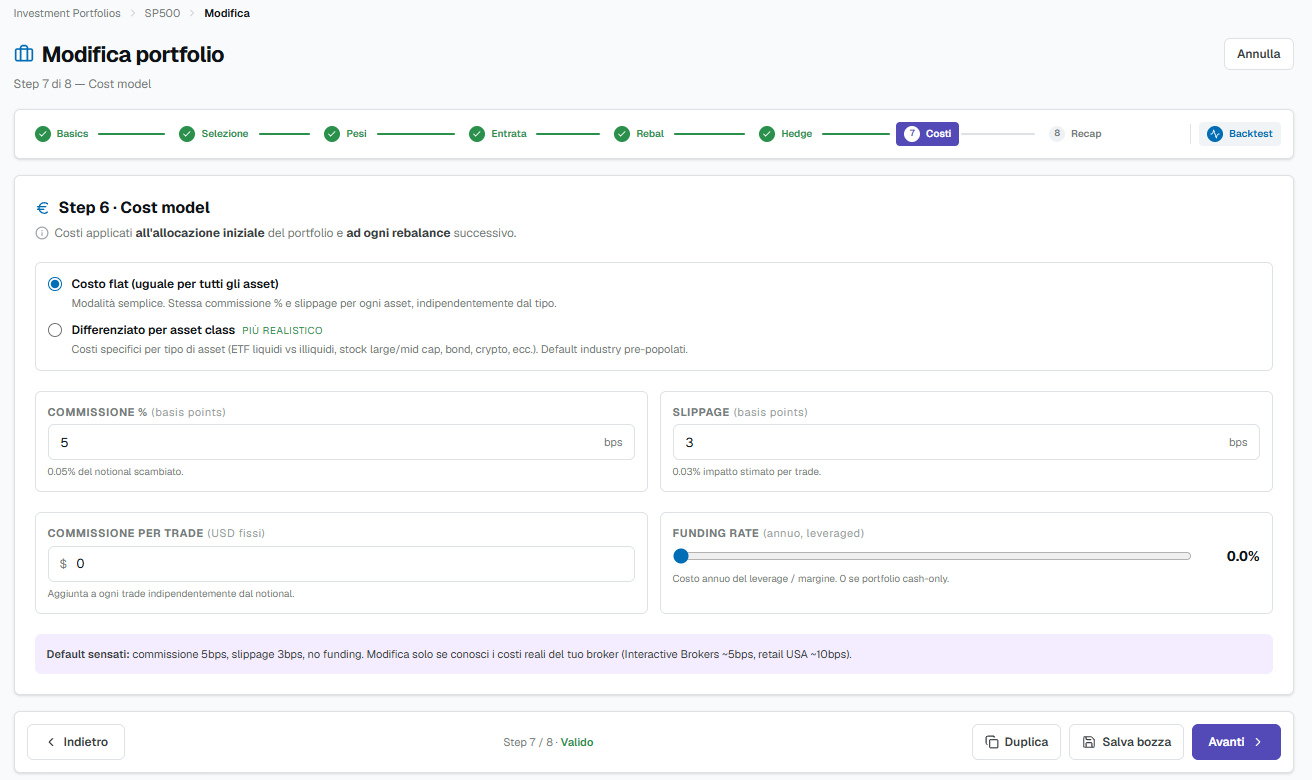Image resolution: width=1312 pixels, height=780 pixels.
Task: Focus the Commissione % bps input field
Action: coord(341,442)
